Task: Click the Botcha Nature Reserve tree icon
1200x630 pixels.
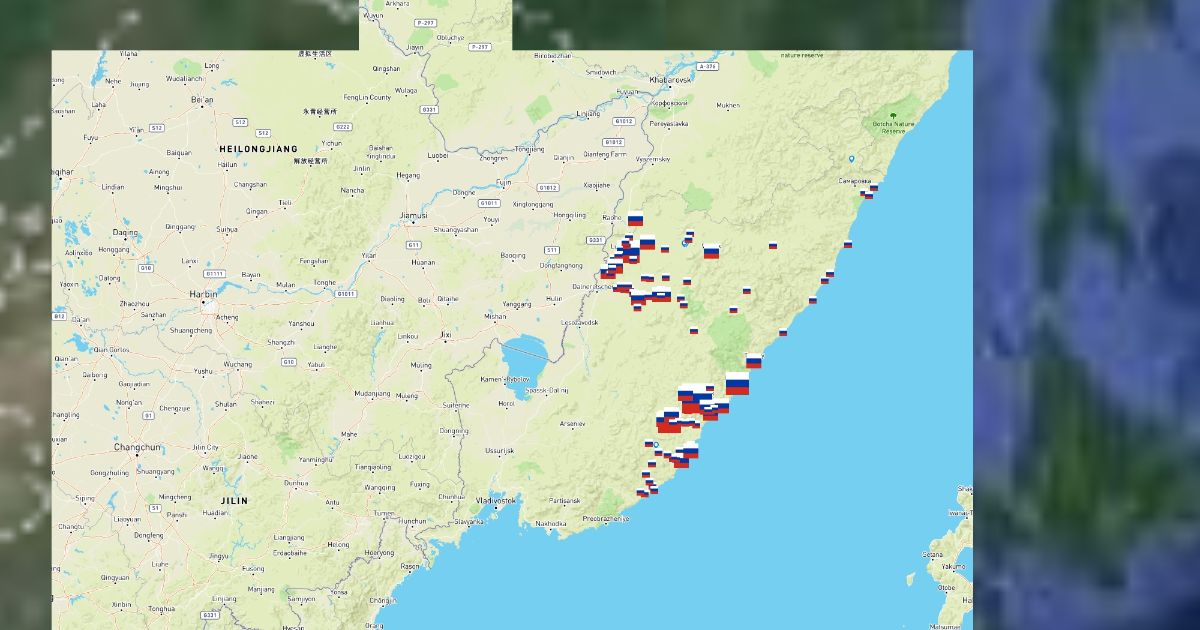Action: point(888,115)
